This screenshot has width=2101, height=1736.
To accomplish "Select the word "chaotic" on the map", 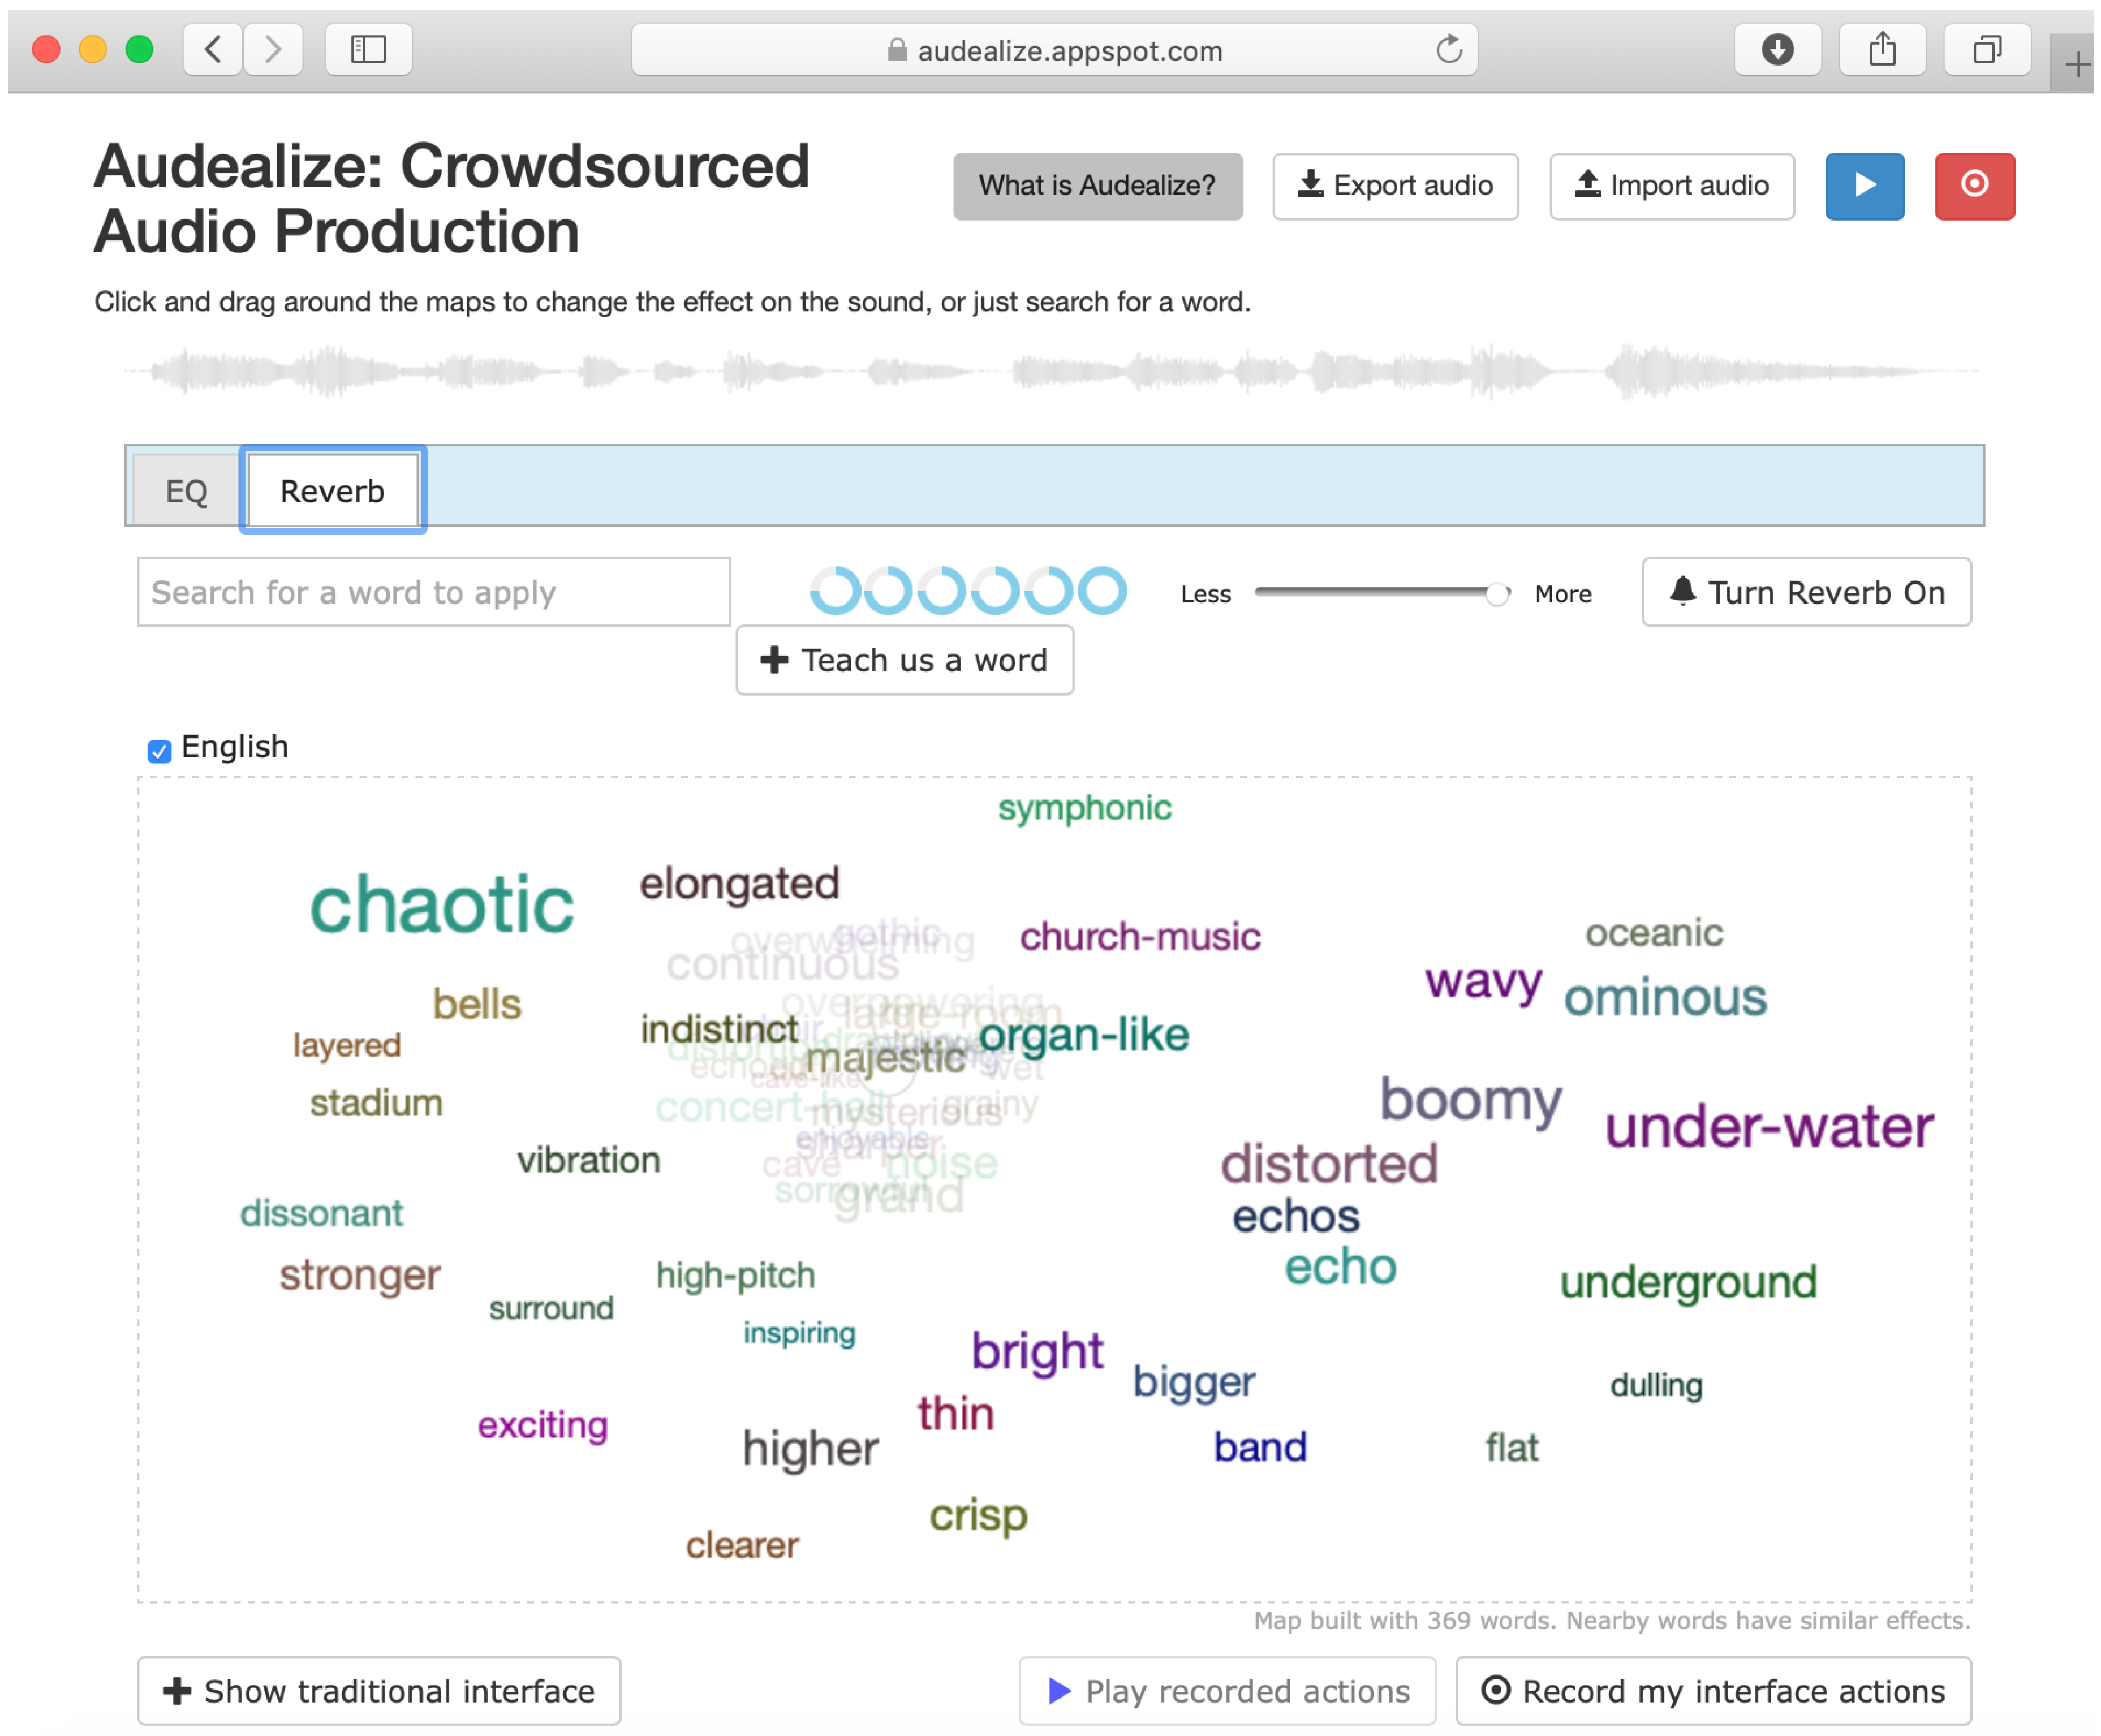I will point(441,905).
